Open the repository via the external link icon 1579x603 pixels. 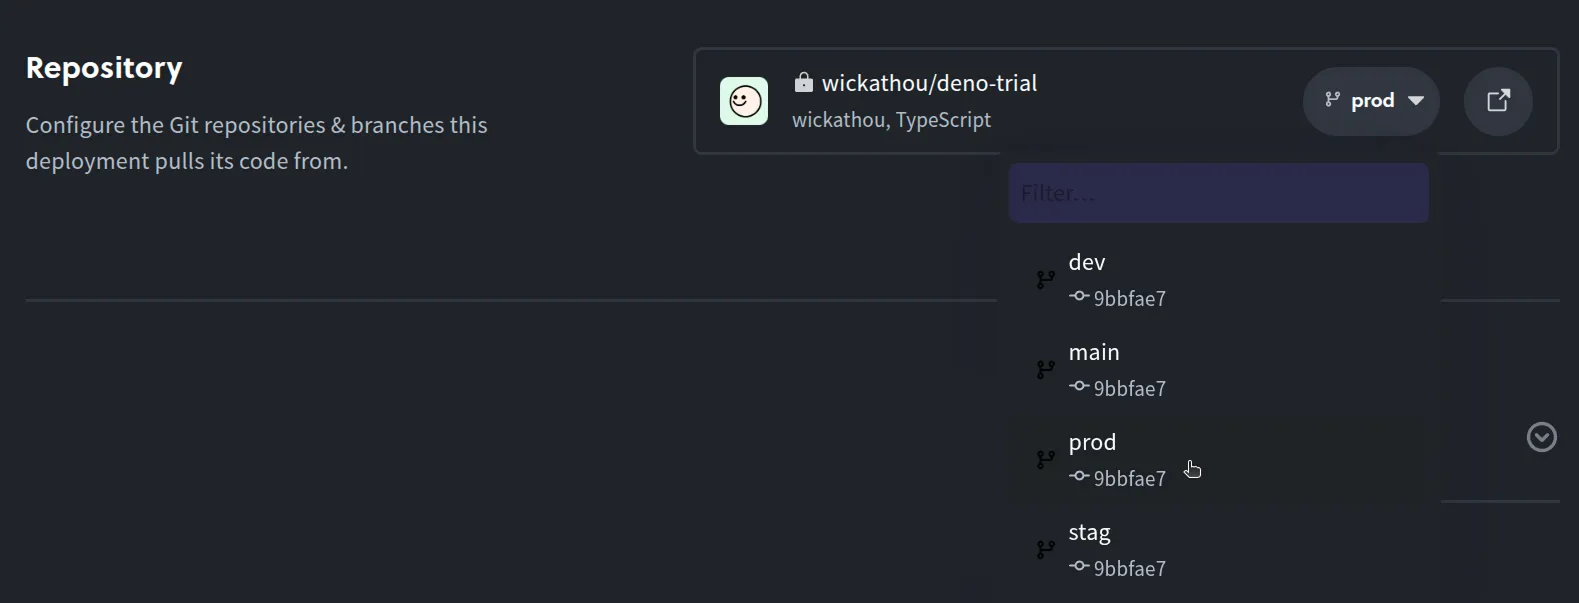1498,101
